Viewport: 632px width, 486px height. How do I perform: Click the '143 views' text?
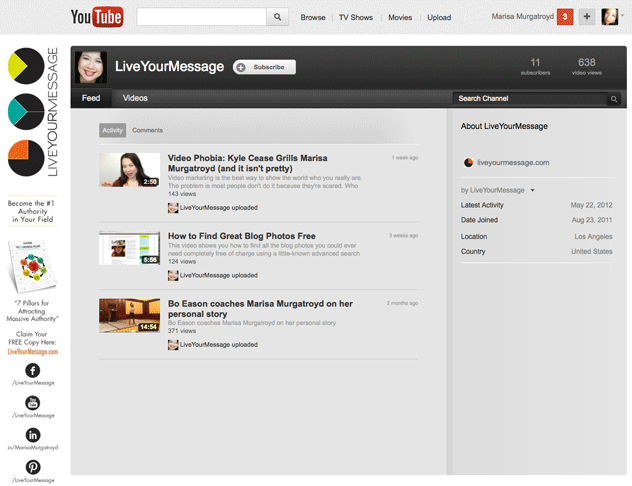coord(182,194)
